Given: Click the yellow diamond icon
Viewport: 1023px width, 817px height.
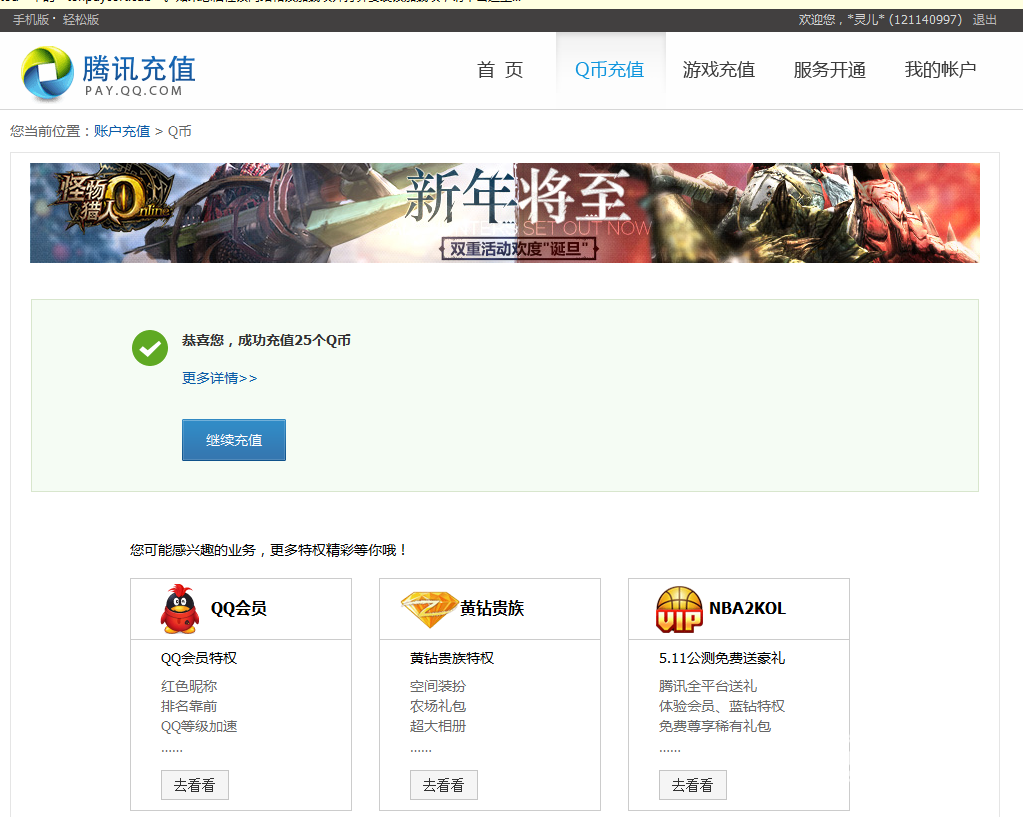Looking at the screenshot, I should tap(429, 609).
